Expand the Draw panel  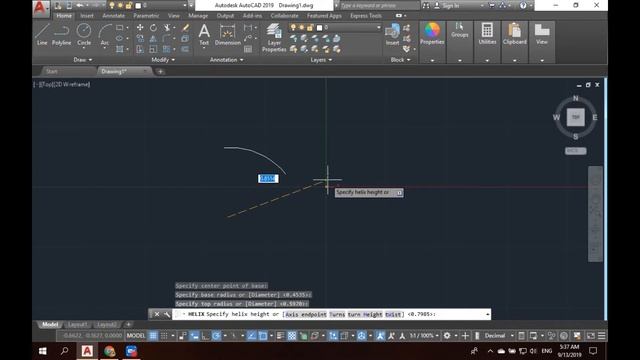[83, 60]
